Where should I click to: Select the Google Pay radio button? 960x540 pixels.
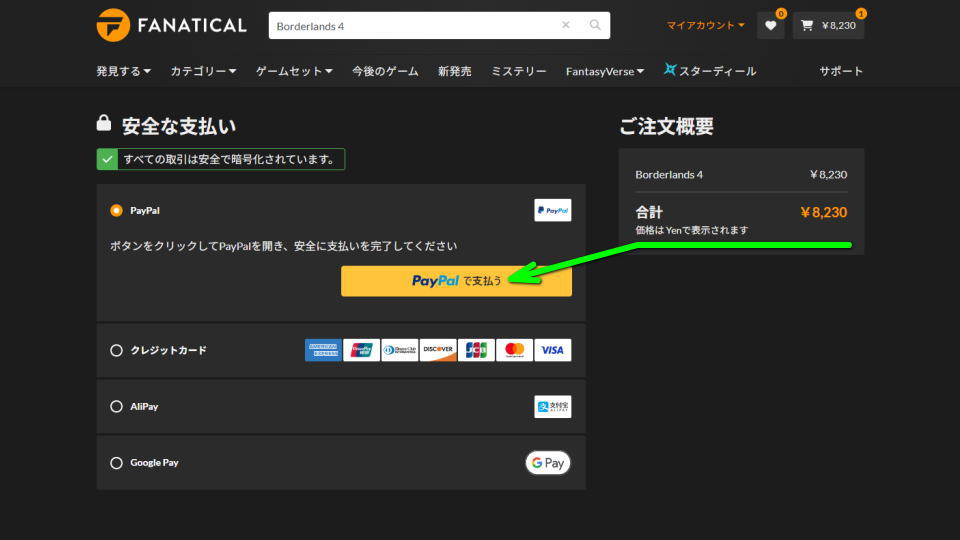[x=116, y=463]
